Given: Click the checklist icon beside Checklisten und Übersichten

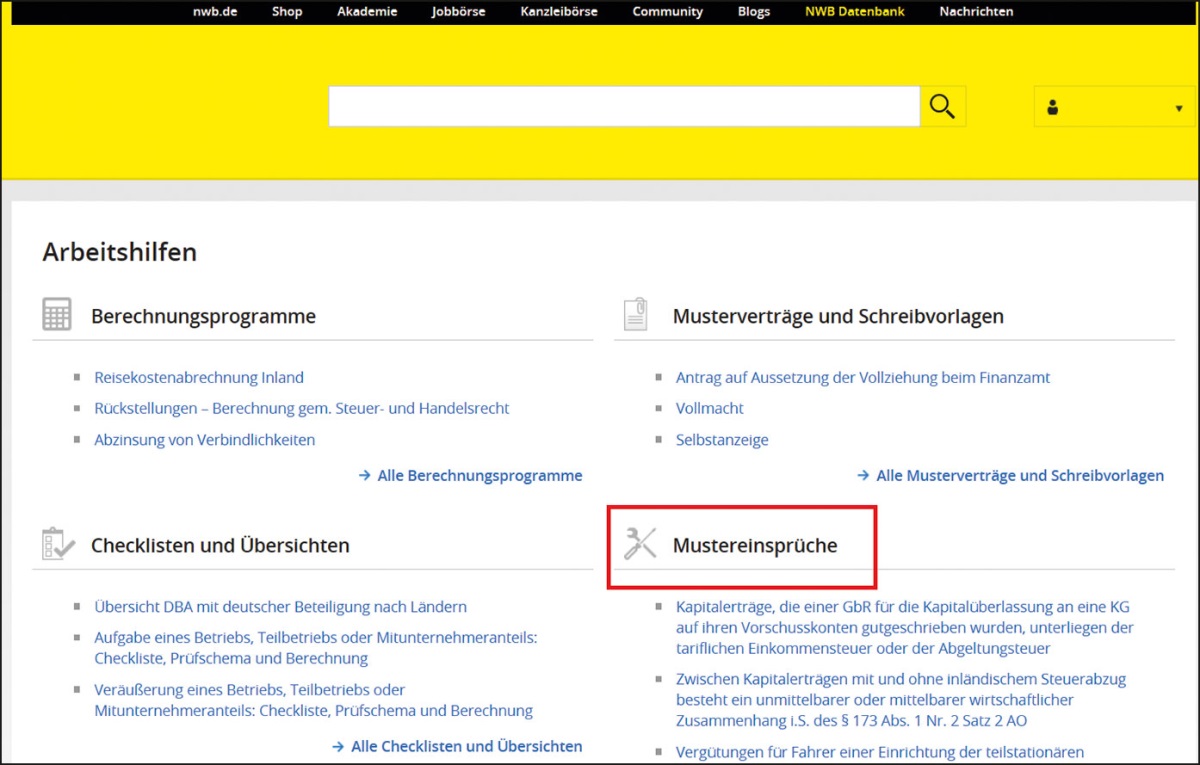Looking at the screenshot, I should click(x=57, y=544).
